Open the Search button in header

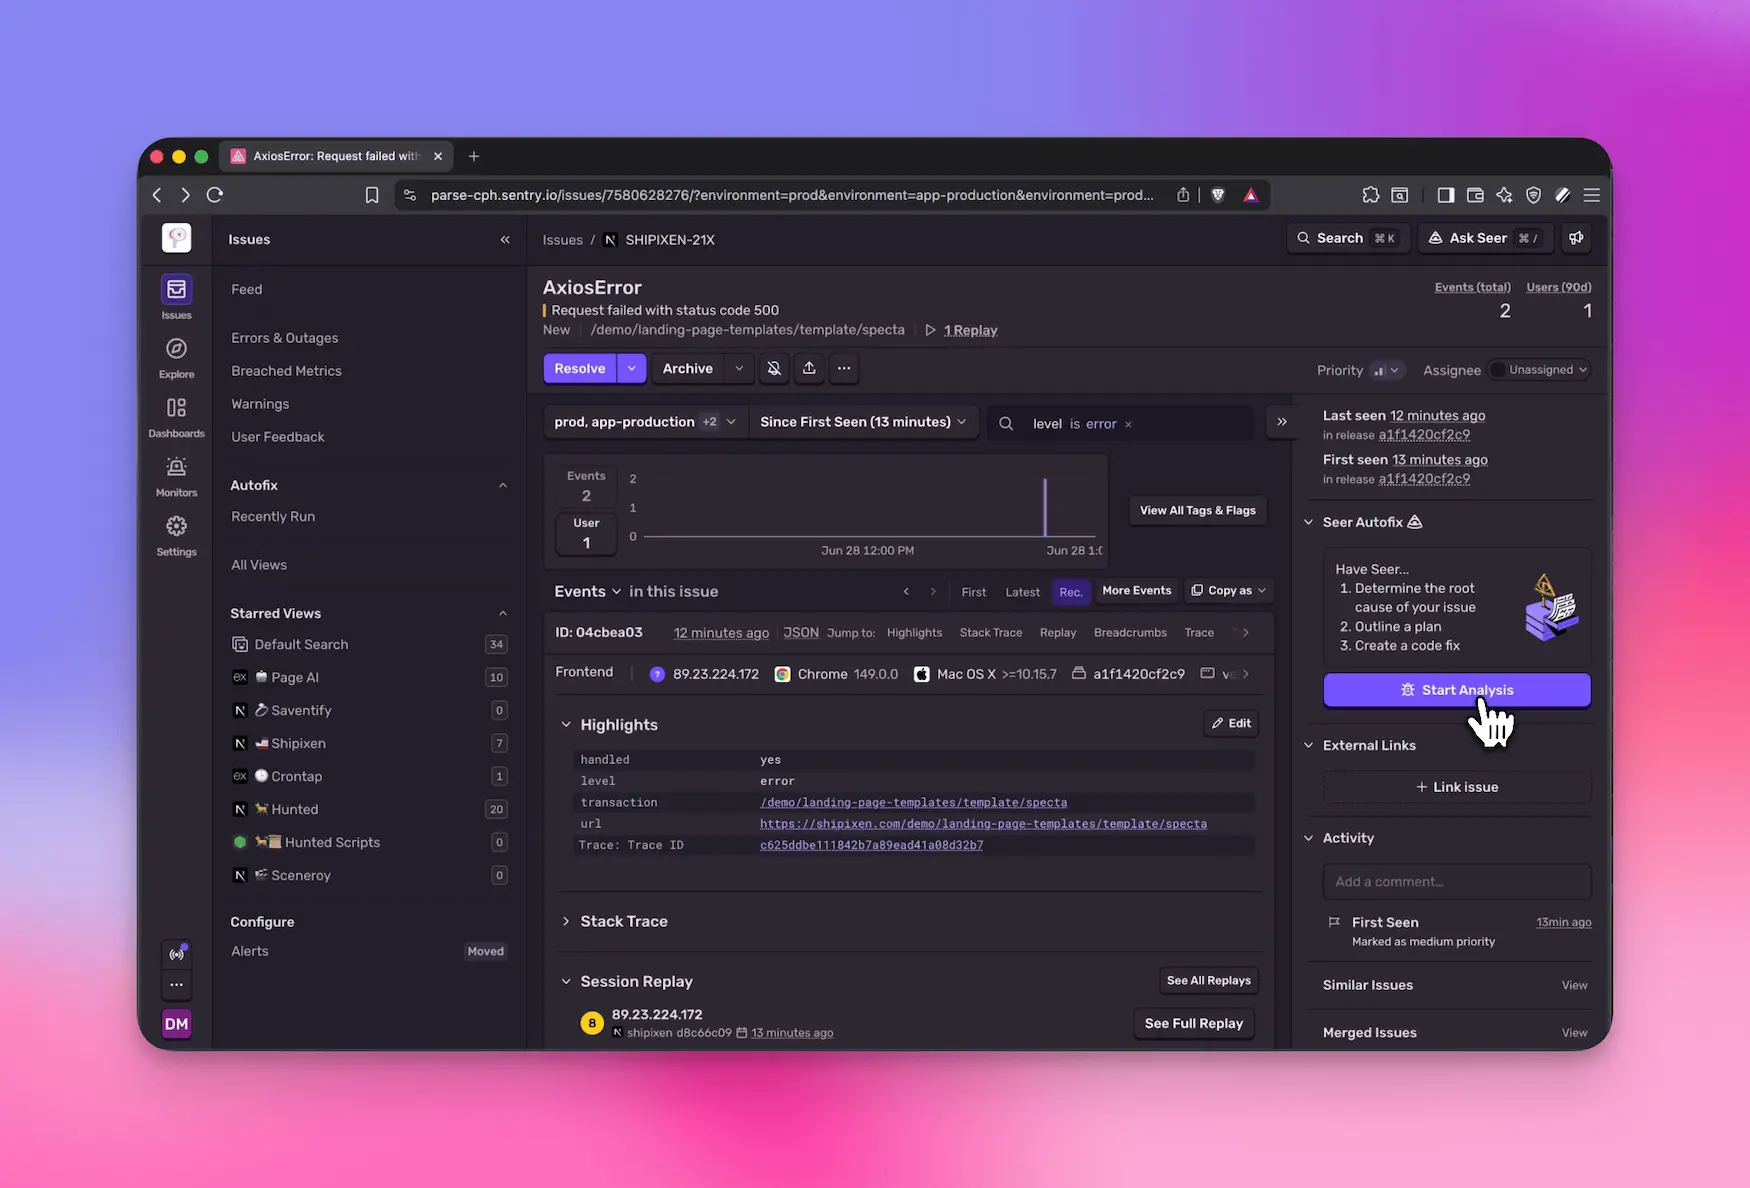[x=1347, y=238]
